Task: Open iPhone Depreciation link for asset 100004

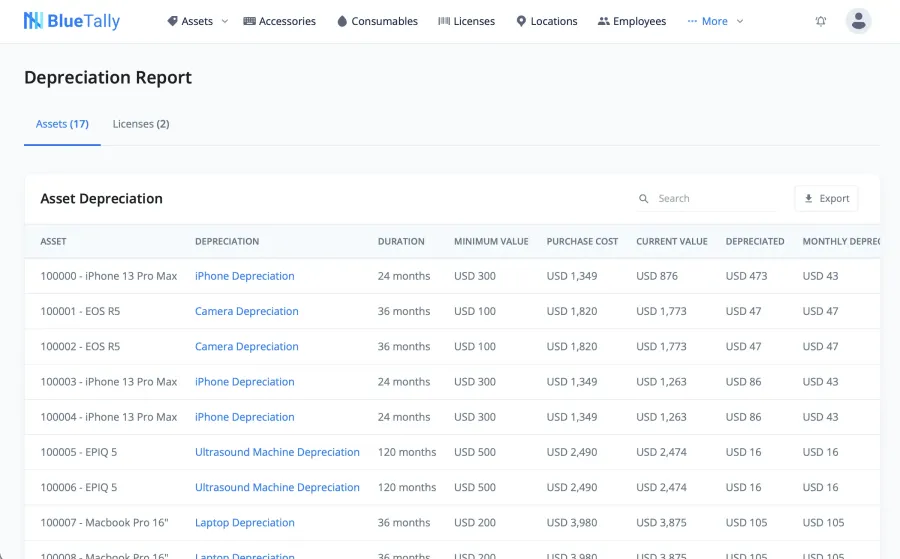Action: tap(245, 417)
